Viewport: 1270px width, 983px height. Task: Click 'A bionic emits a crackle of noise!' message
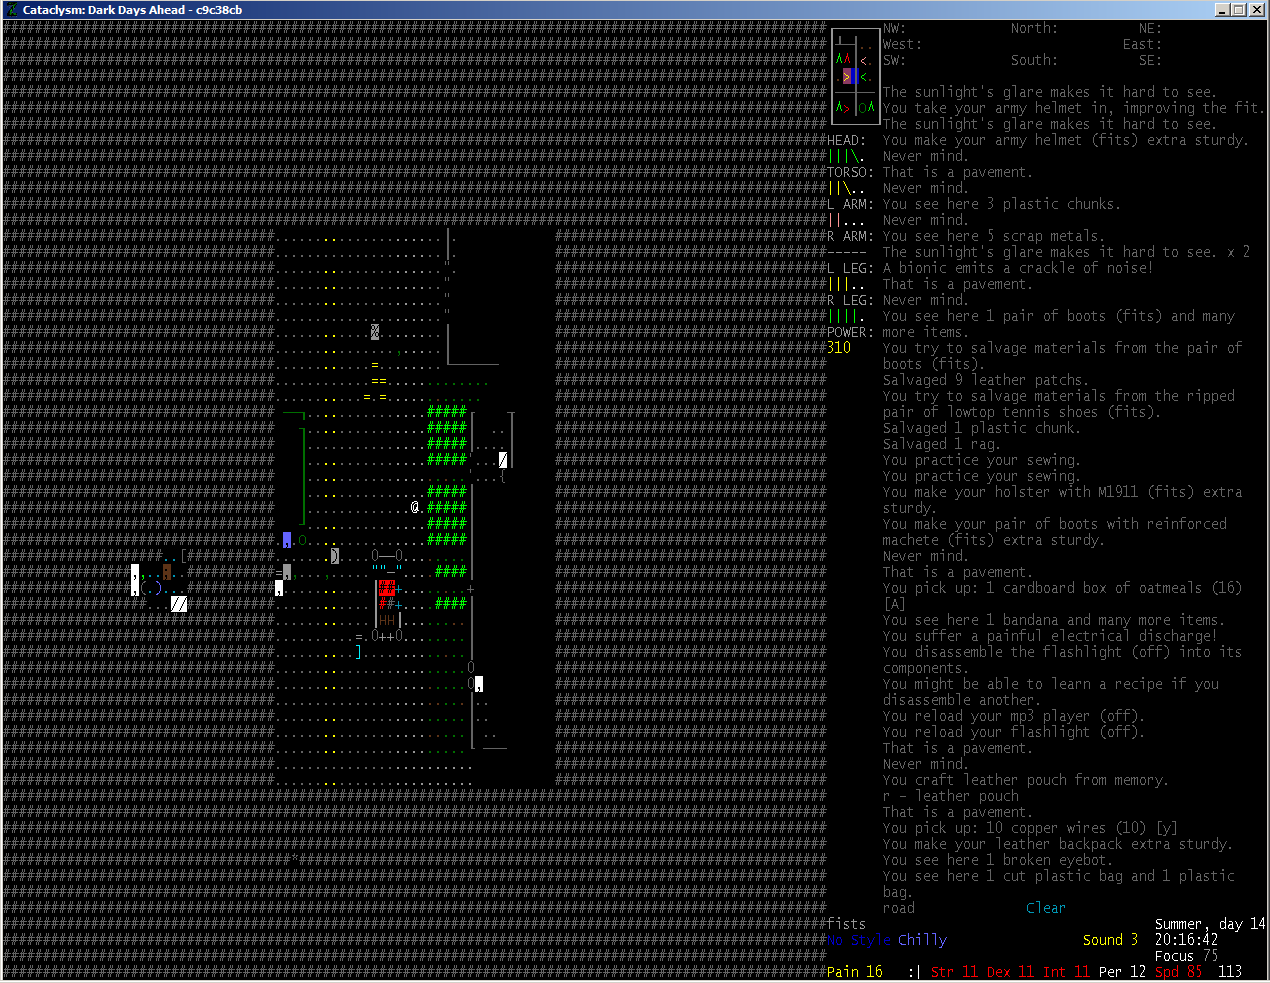click(x=1018, y=268)
